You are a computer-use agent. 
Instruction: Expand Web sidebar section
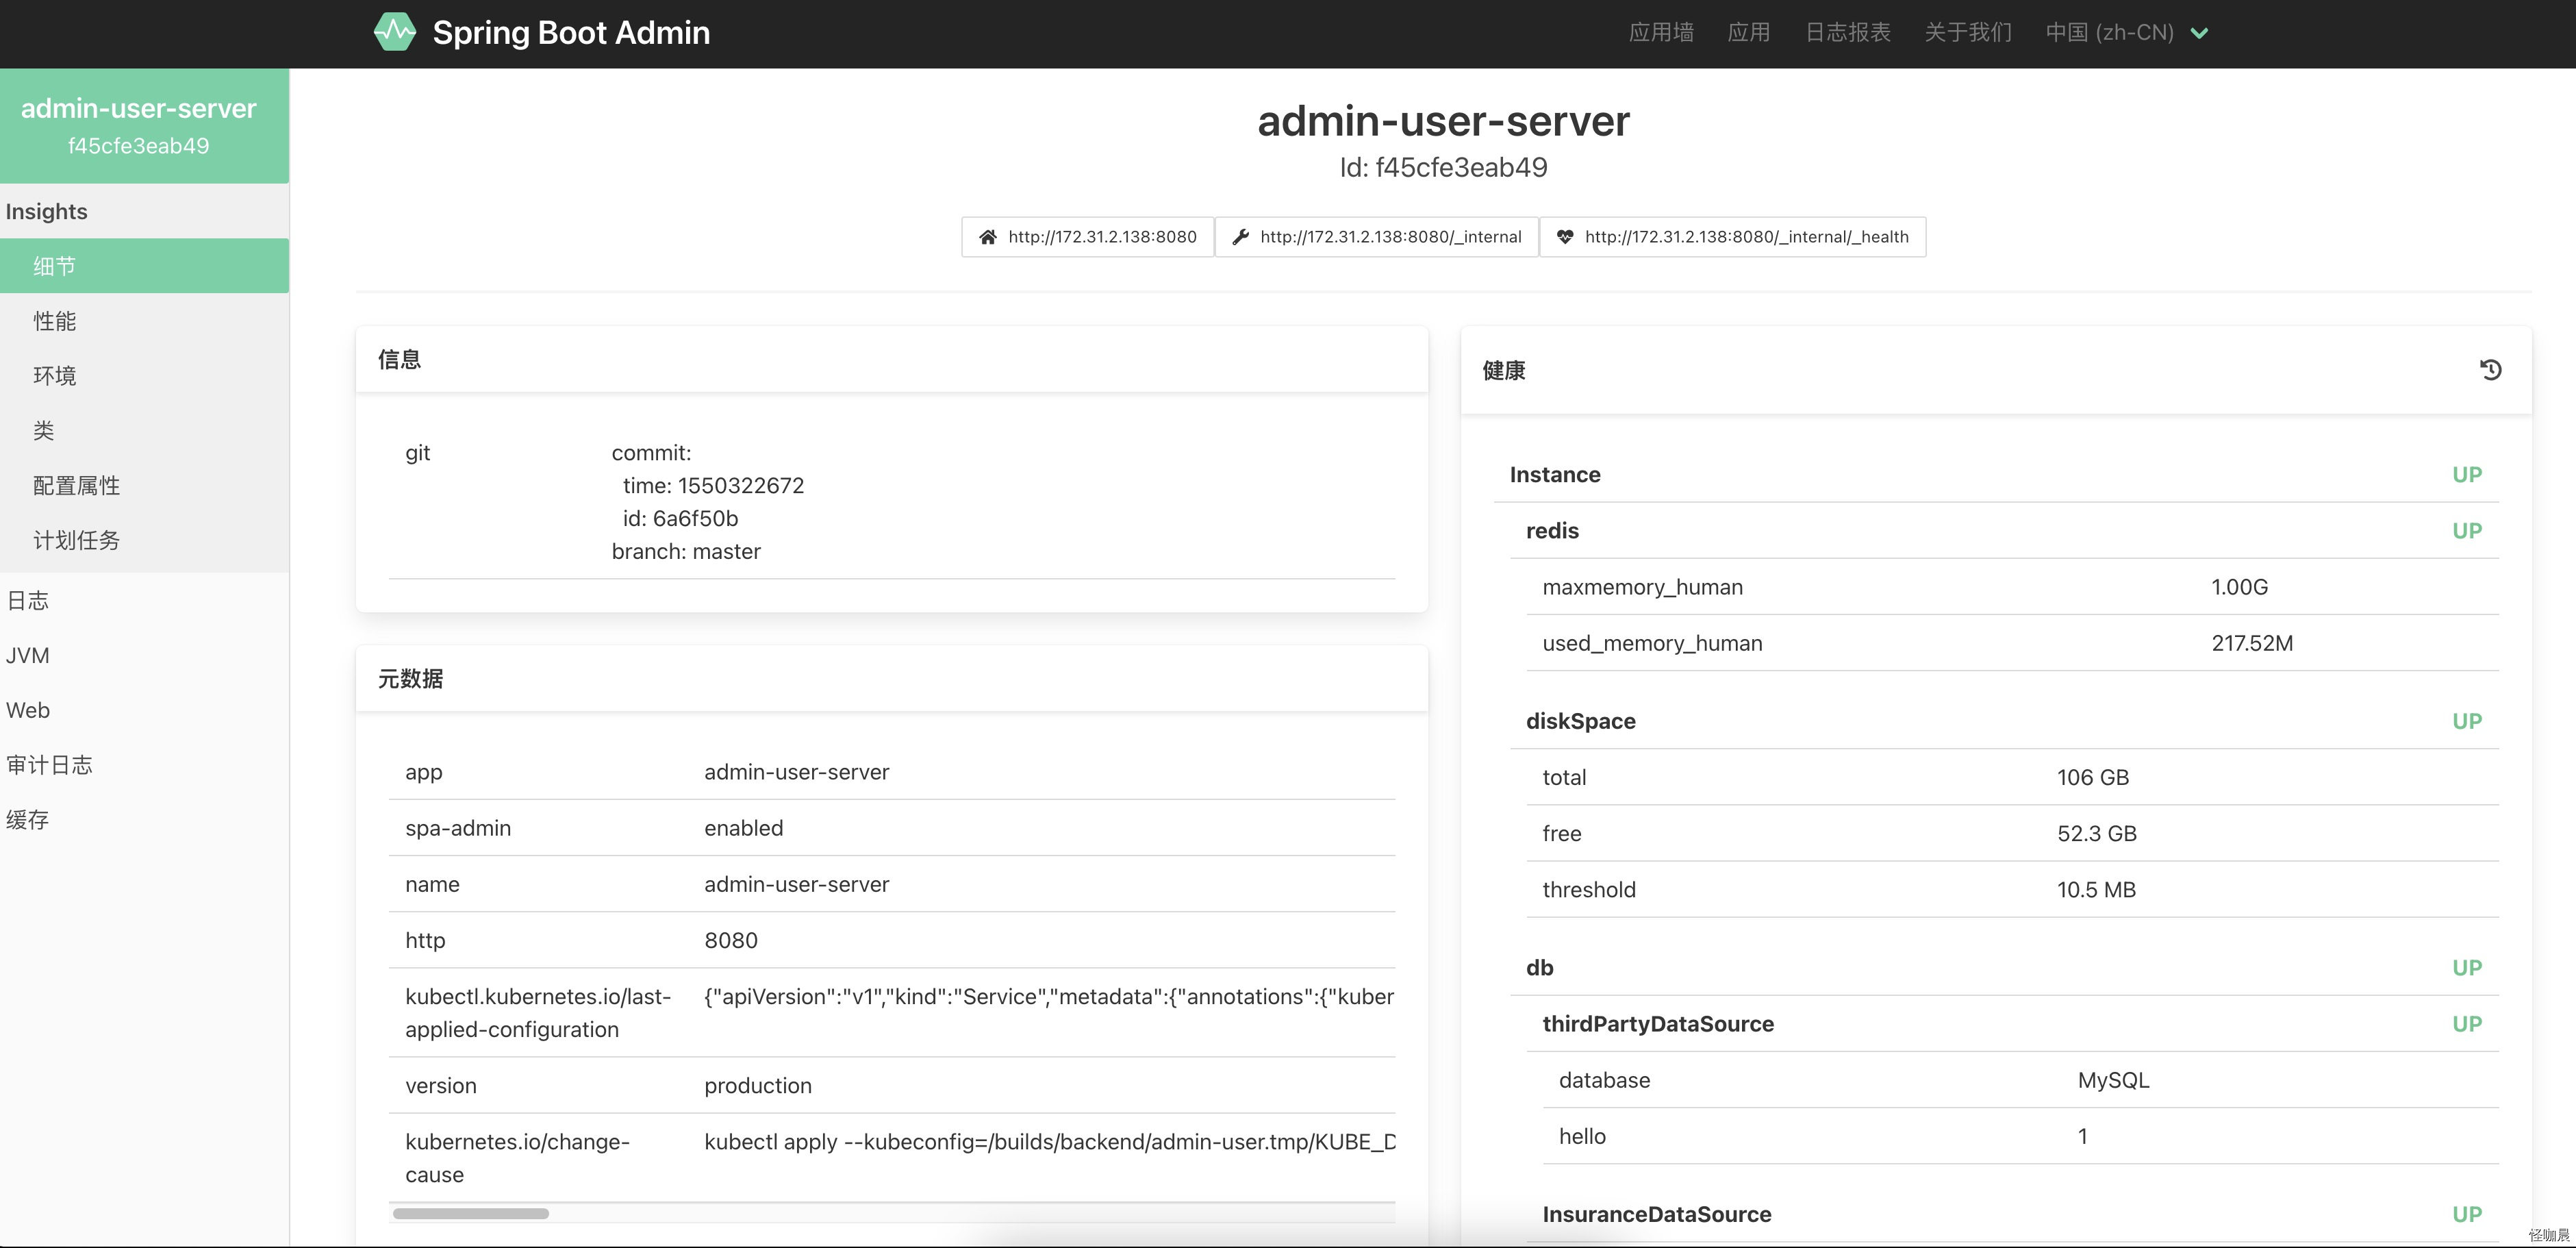tap(144, 711)
